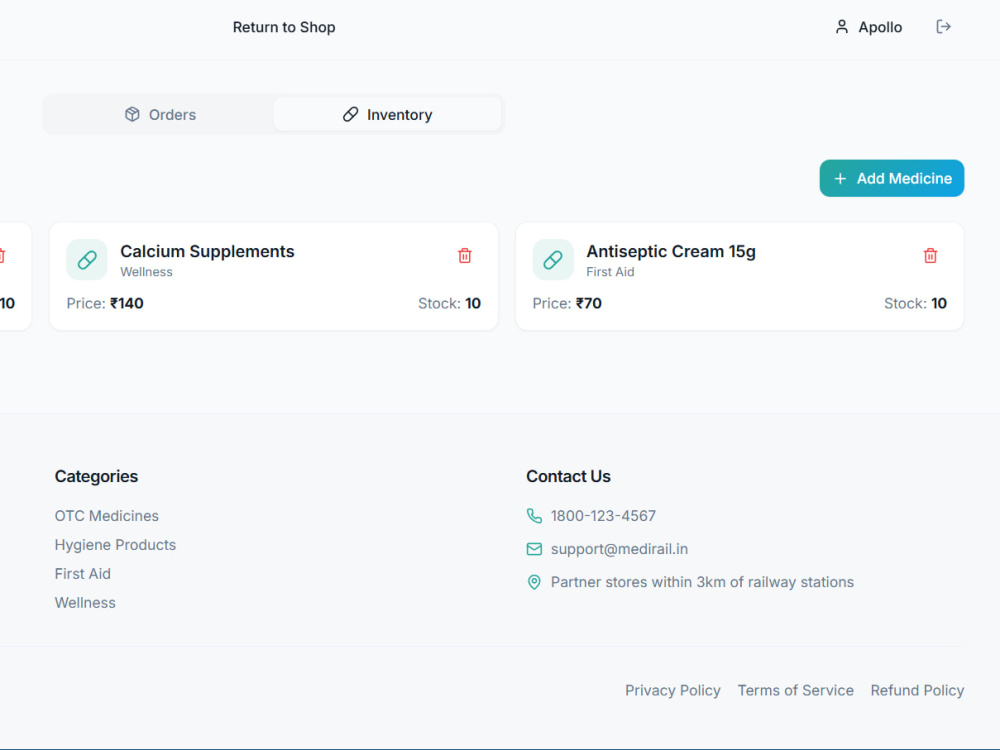Viewport: 1000px width, 750px height.
Task: Click the plus icon in Add Medicine
Action: [x=841, y=179]
